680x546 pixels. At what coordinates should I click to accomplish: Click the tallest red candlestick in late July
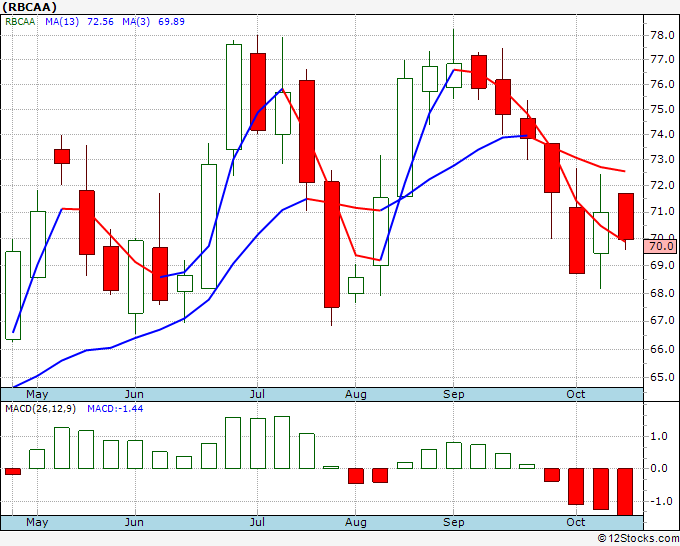tap(332, 244)
